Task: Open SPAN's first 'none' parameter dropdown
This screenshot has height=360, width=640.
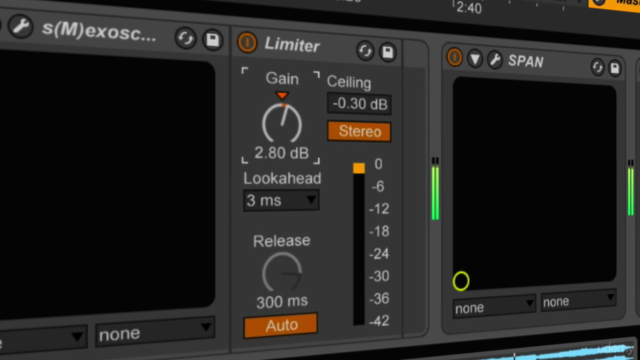Action: click(x=494, y=307)
